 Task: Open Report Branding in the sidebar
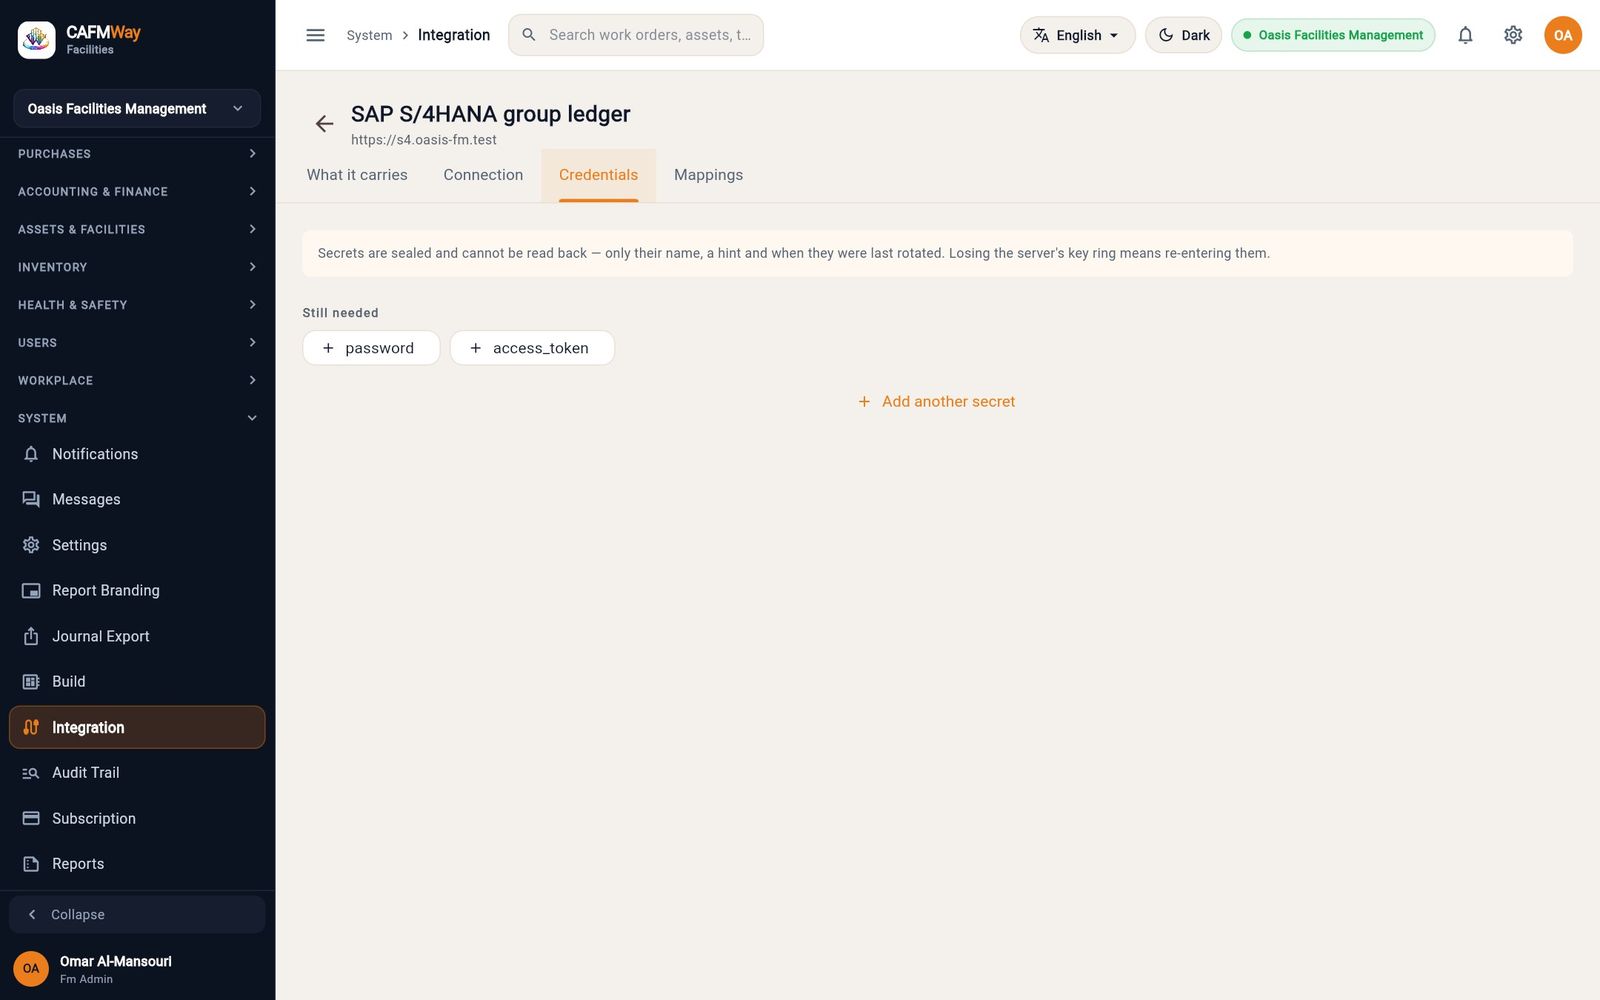(x=137, y=591)
